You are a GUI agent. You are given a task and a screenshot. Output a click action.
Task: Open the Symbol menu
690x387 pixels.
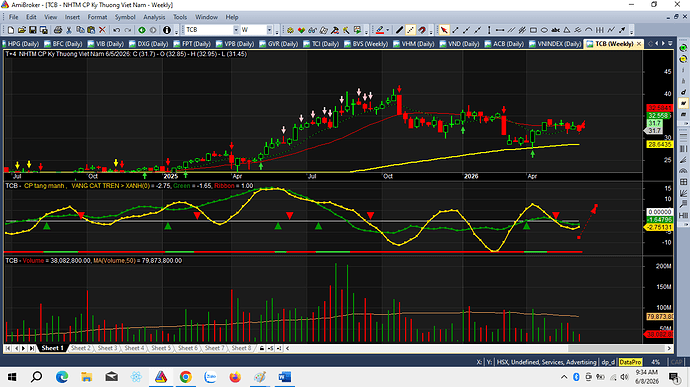coord(125,17)
